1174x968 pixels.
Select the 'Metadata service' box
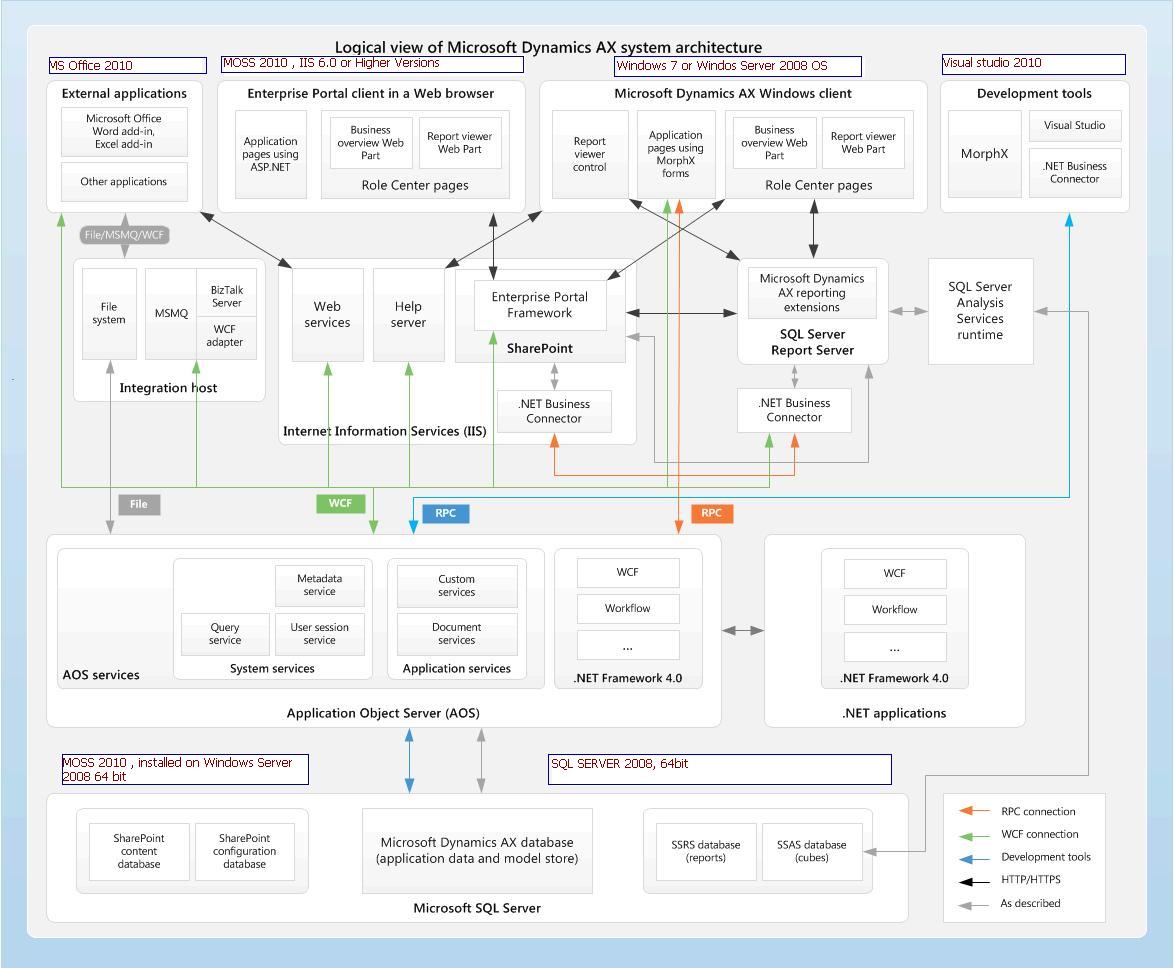pos(320,585)
